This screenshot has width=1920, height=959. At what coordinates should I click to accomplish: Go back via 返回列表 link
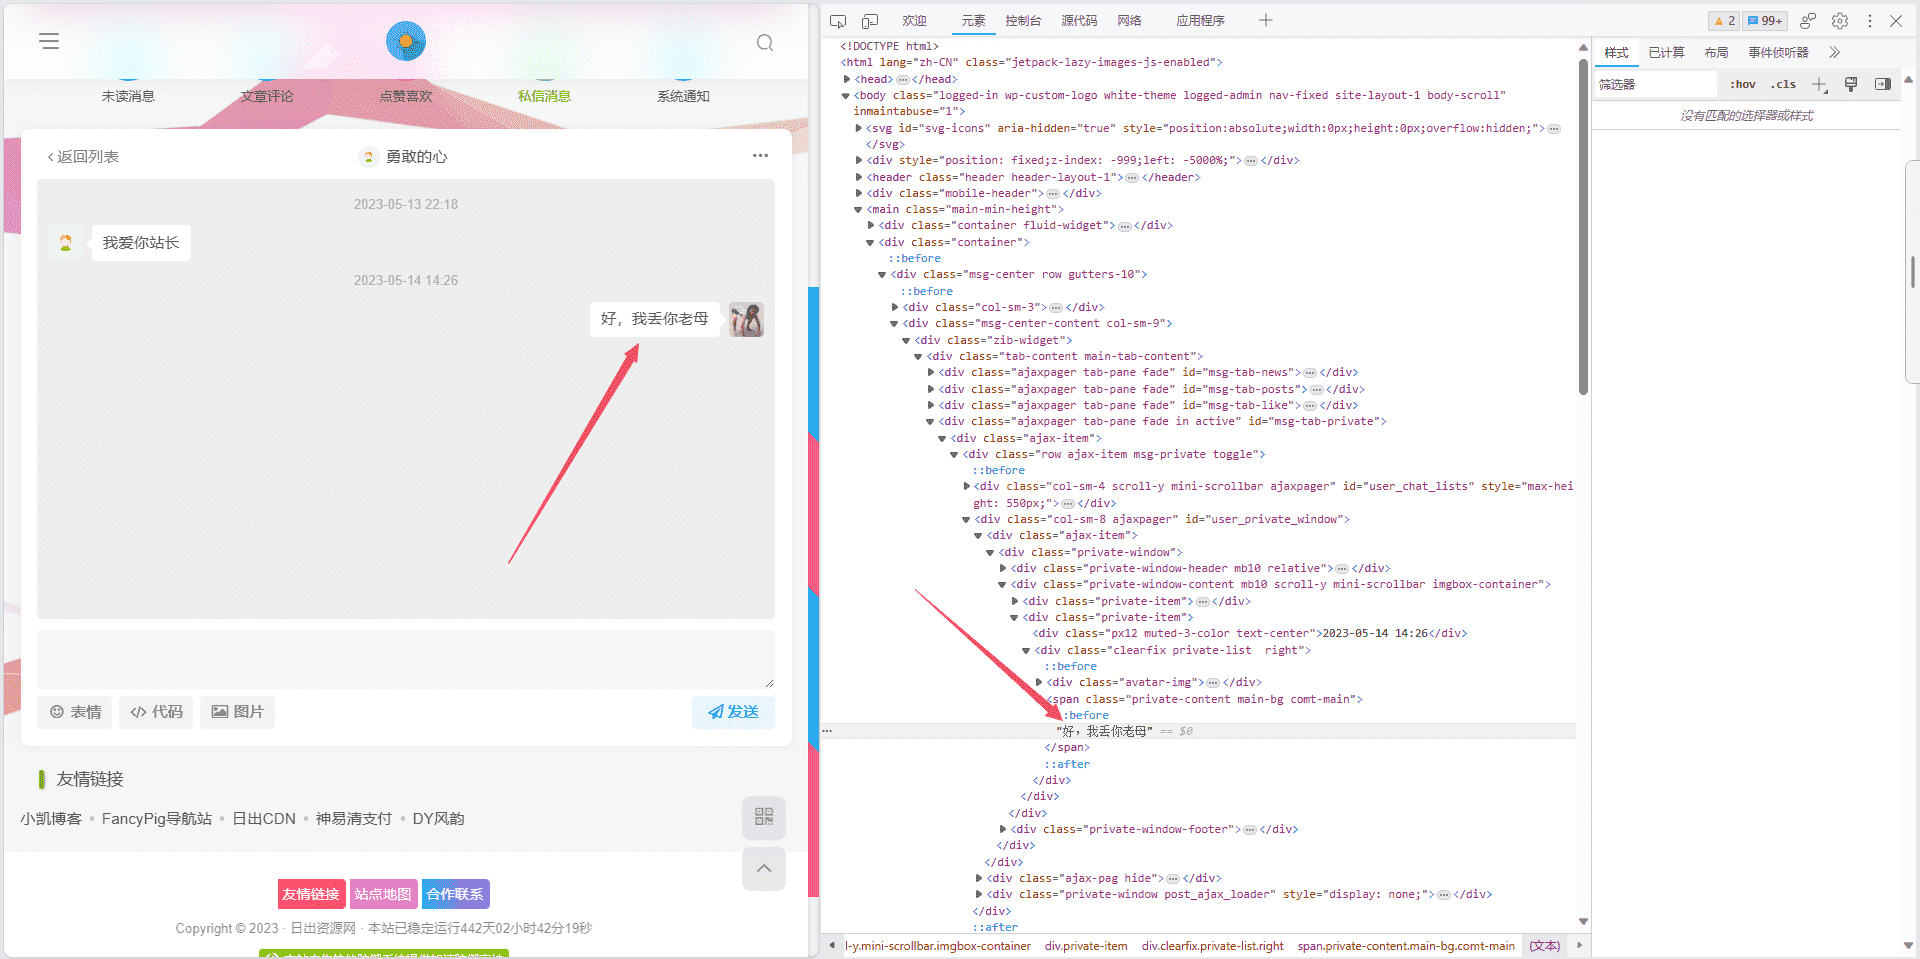click(83, 157)
